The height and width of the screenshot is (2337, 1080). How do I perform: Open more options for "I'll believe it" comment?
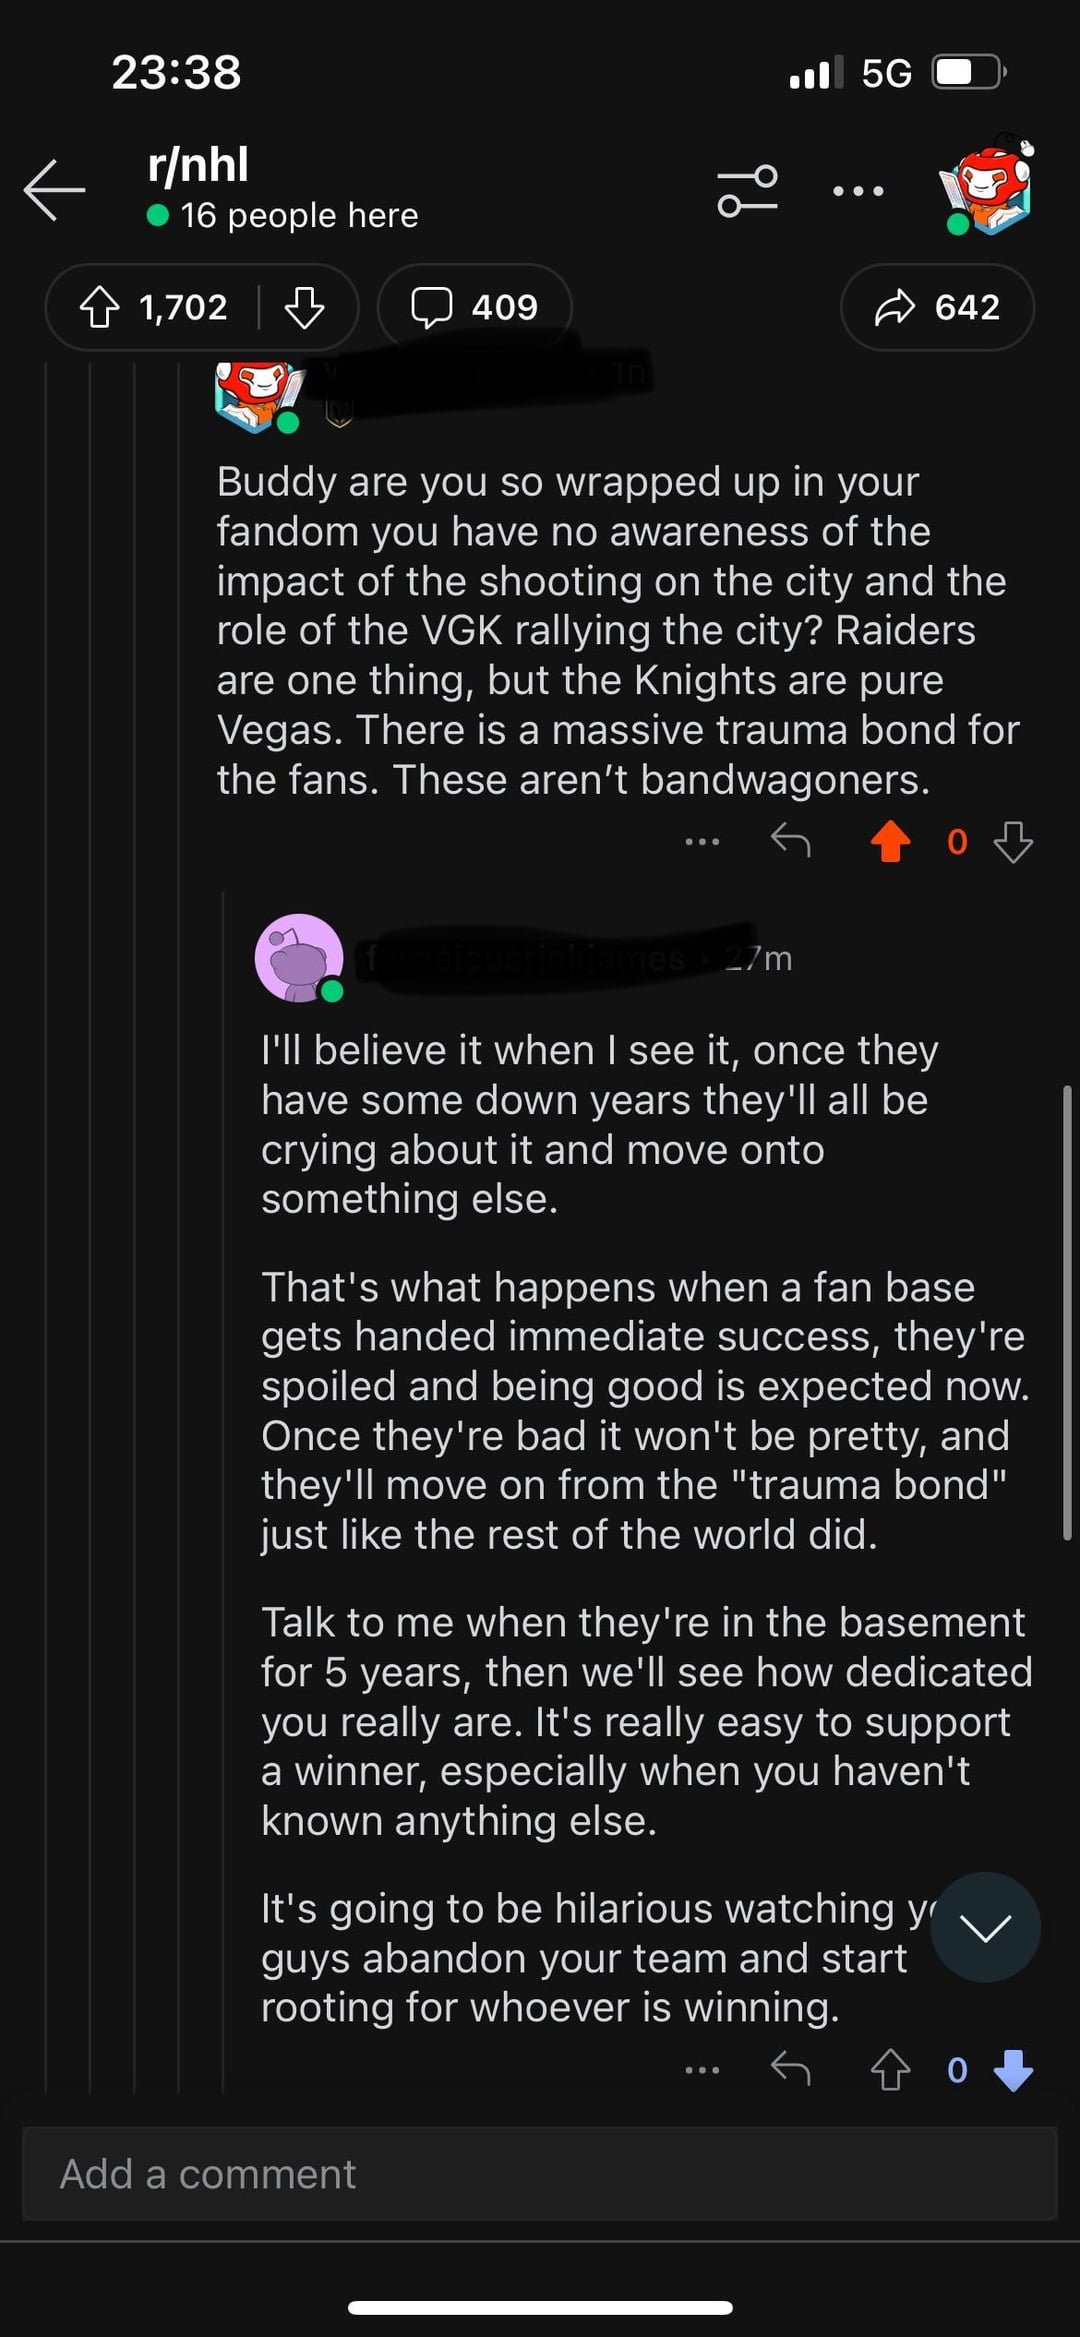[x=702, y=2069]
